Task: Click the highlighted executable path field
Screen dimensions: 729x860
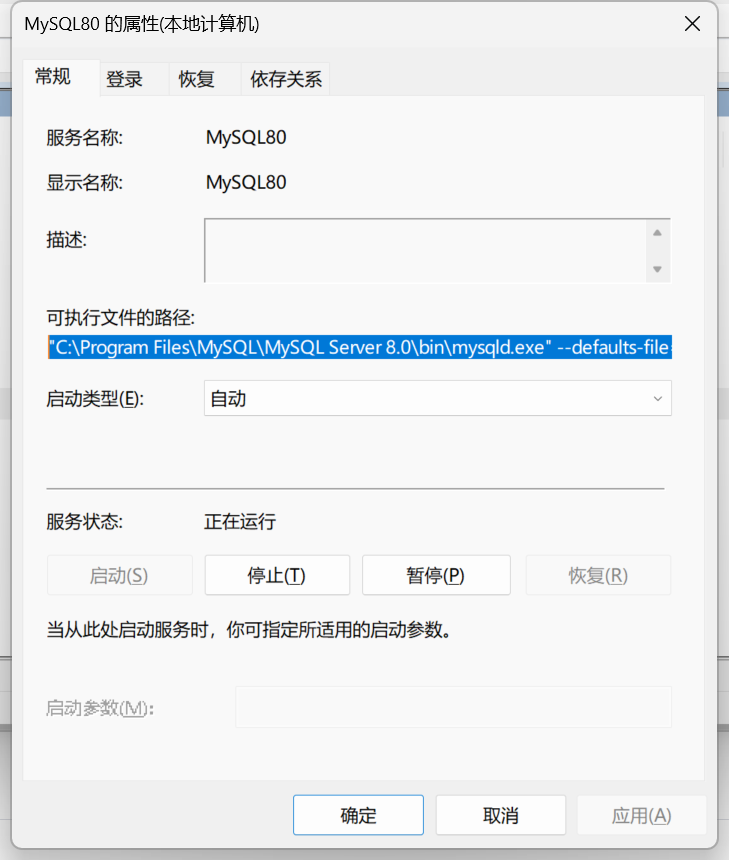Action: (x=360, y=348)
